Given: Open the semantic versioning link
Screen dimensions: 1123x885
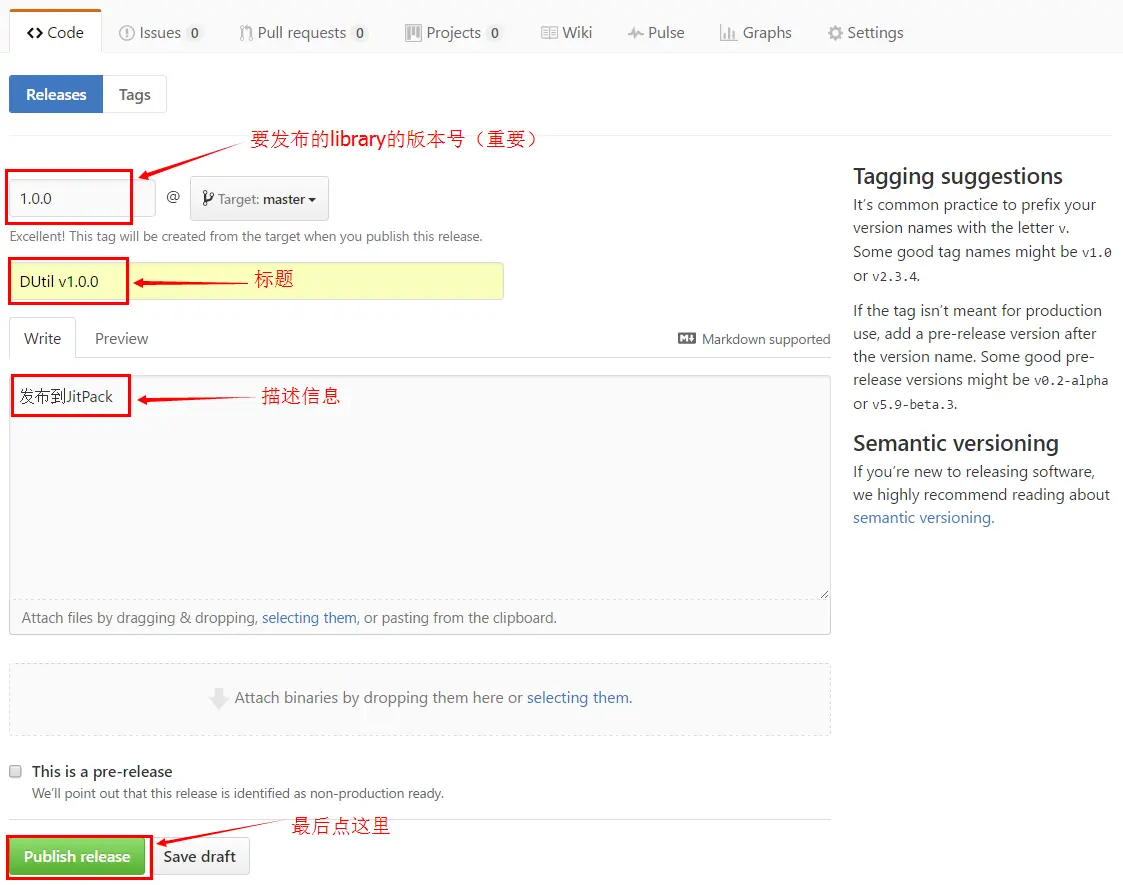Looking at the screenshot, I should (923, 518).
